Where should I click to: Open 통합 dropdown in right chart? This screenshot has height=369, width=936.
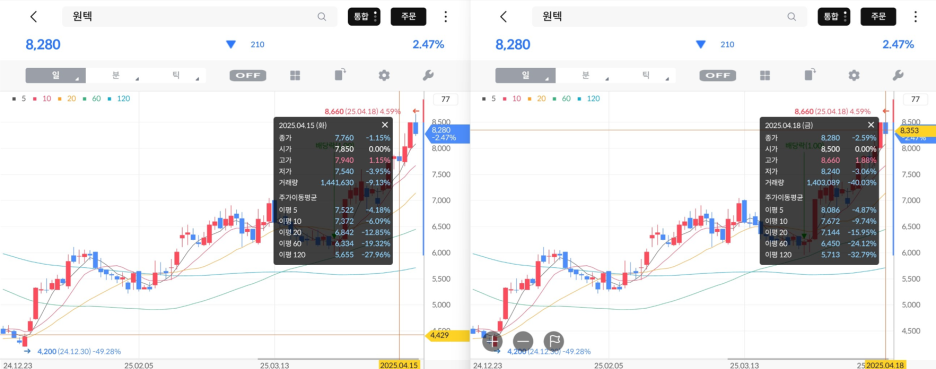point(834,17)
